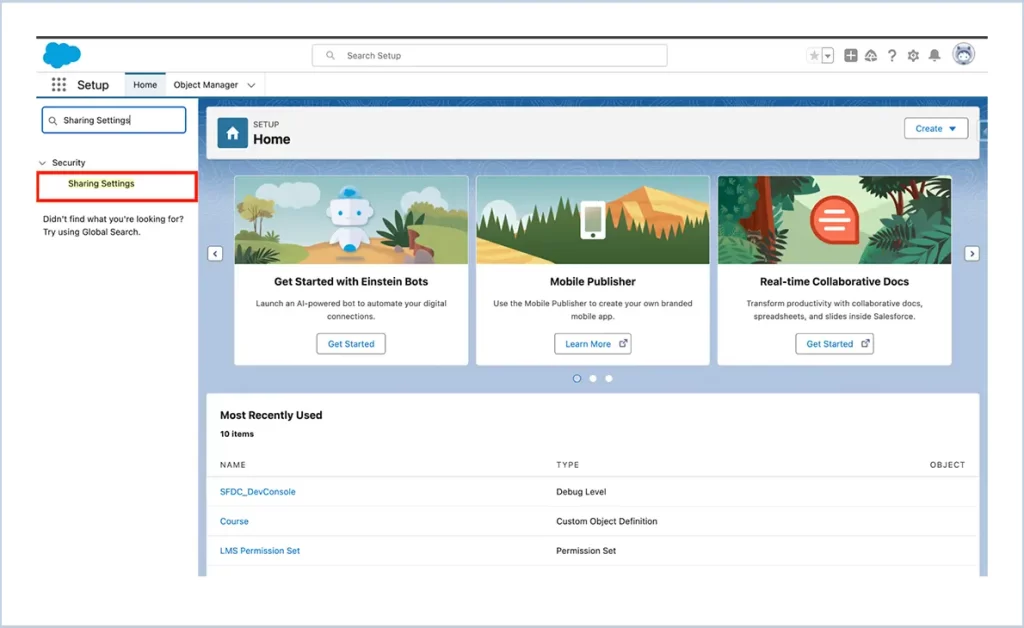
Task: Click the Custom Object Definition cell
Action: tap(607, 521)
